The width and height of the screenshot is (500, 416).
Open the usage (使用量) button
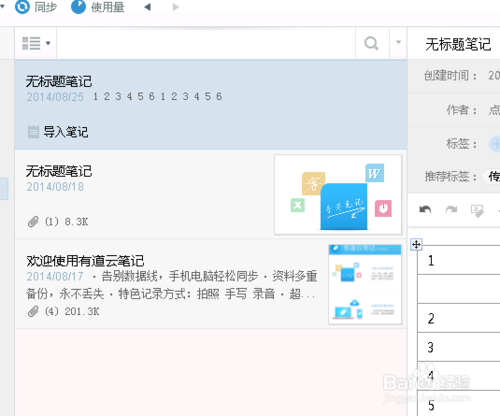tap(98, 7)
